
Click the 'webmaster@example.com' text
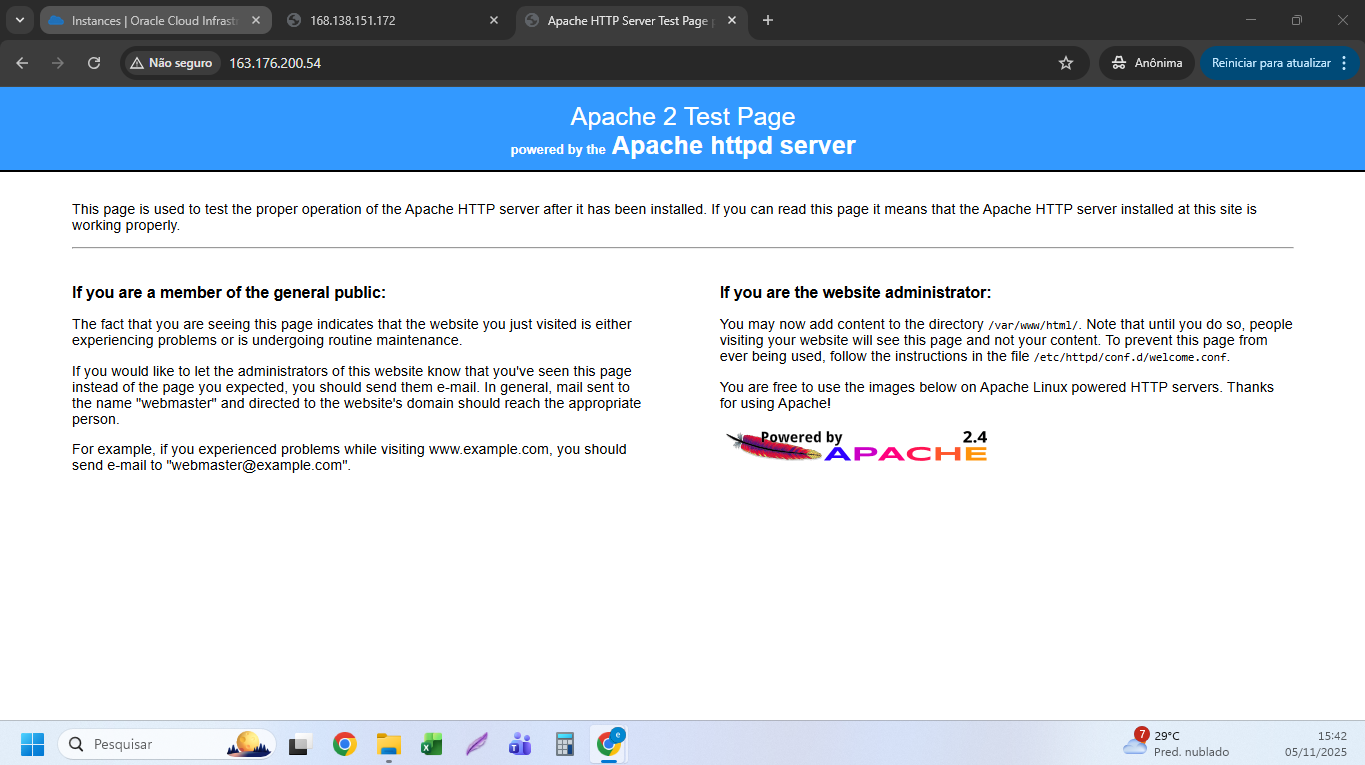[x=256, y=465]
